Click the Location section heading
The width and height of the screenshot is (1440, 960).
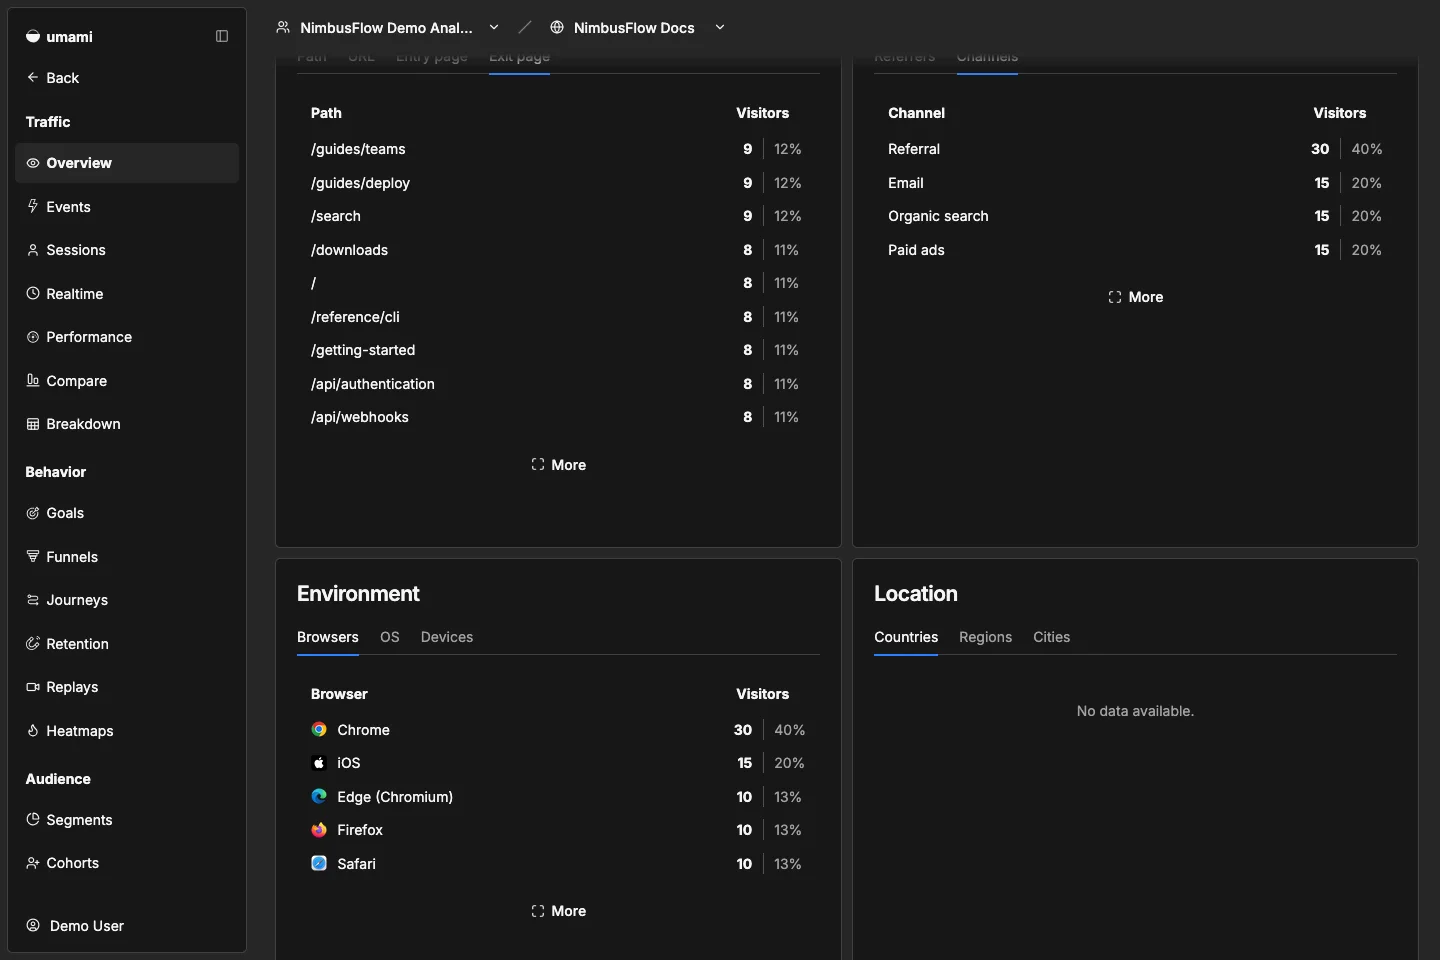coord(916,594)
